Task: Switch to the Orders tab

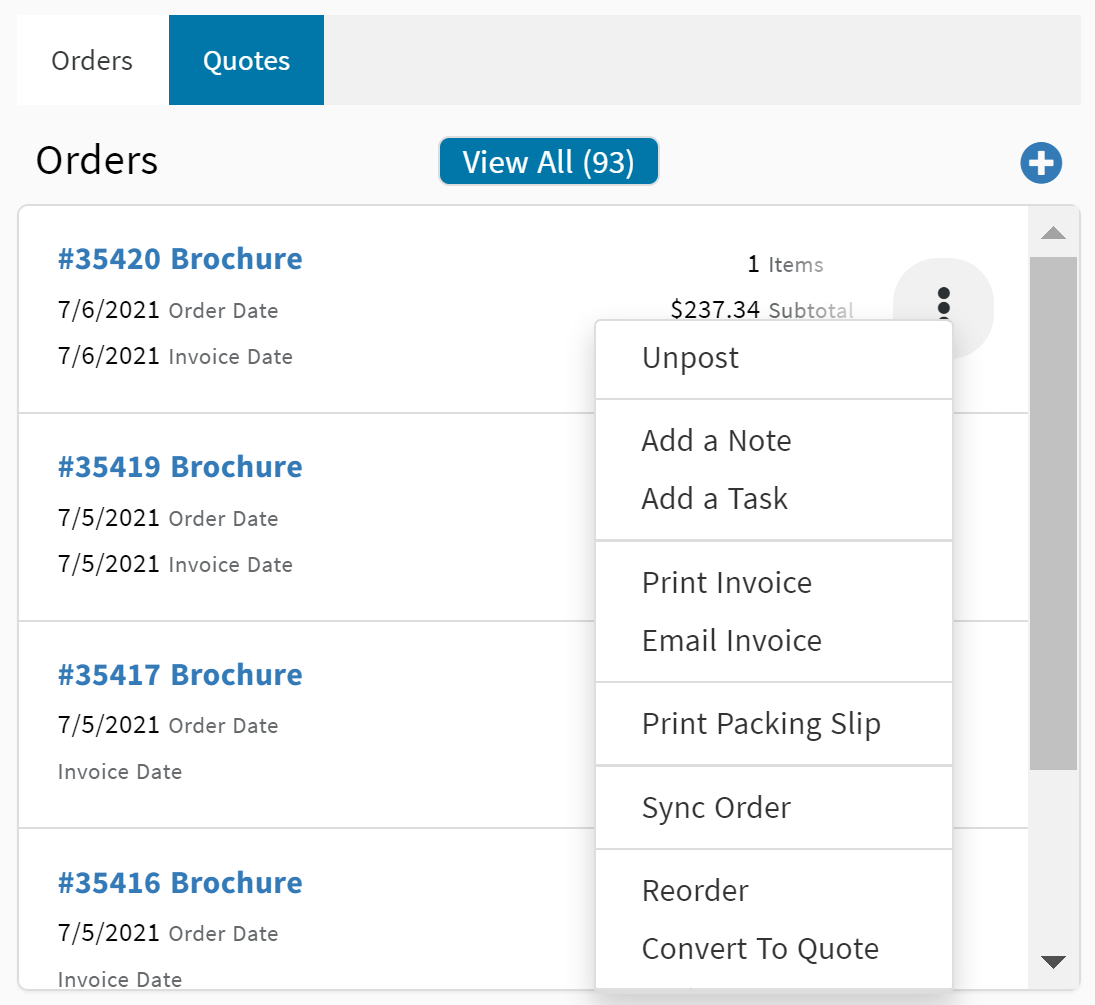Action: [x=92, y=60]
